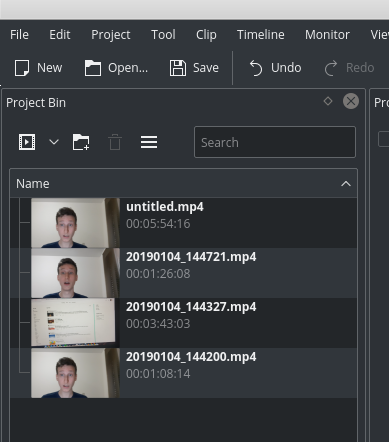
Task: Toggle the sort order arrow in Name header
Action: [x=346, y=184]
